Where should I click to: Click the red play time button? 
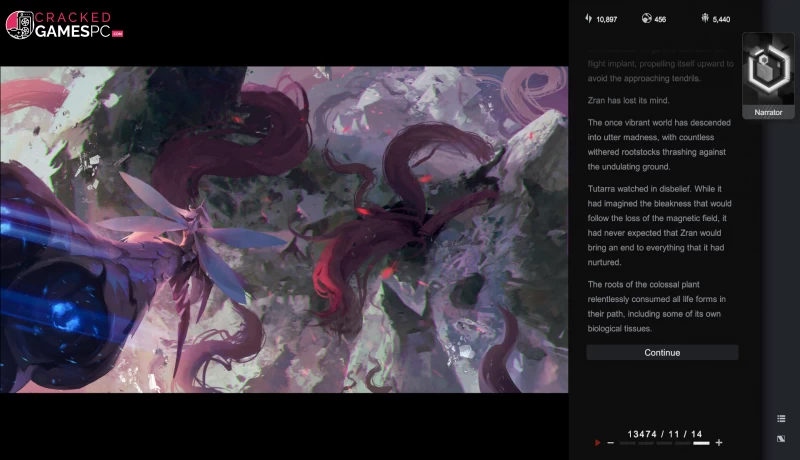597,443
